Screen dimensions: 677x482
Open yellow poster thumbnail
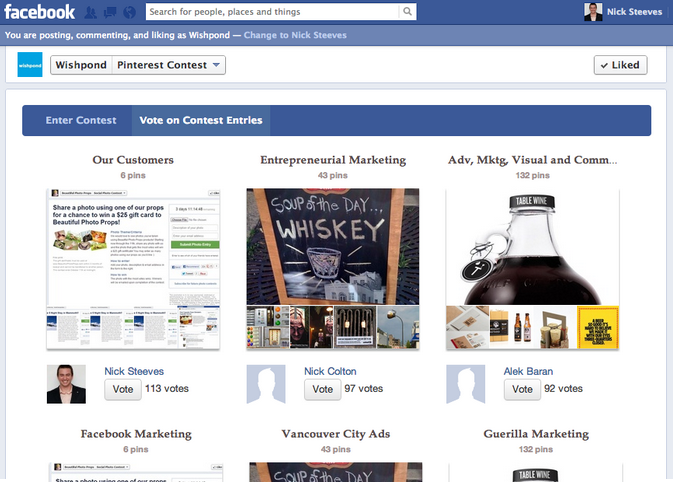pyautogui.click(x=598, y=327)
